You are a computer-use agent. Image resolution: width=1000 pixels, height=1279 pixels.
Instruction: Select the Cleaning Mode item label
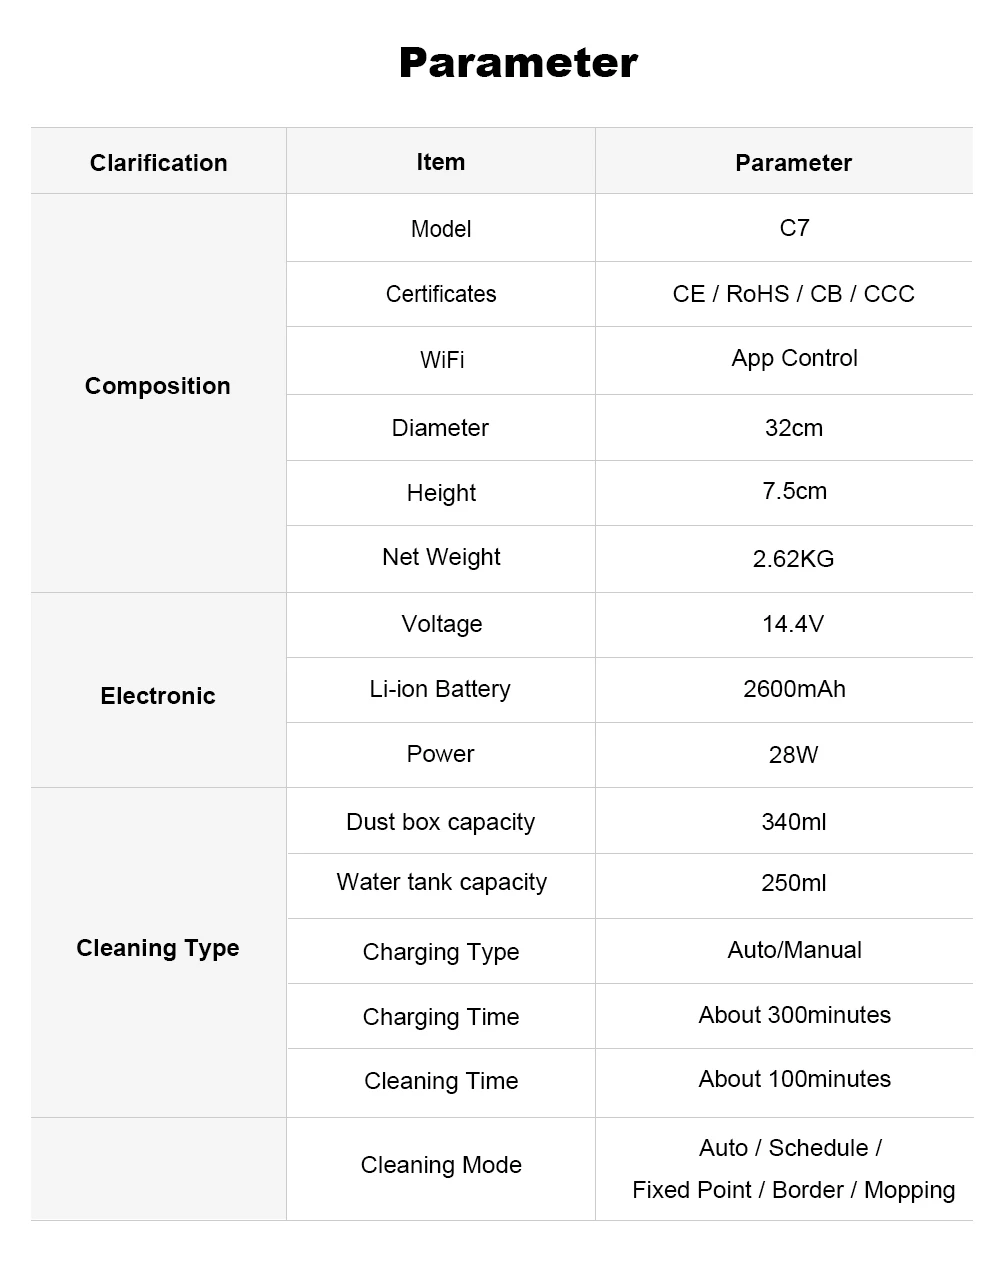[441, 1165]
